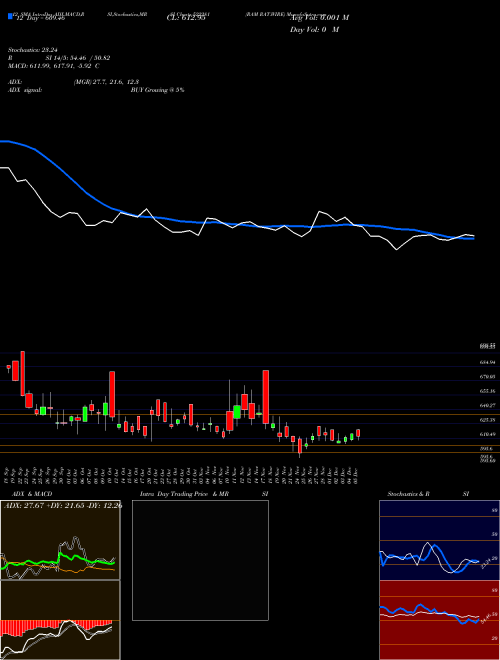Click the 'CL: 612.95' closing price text

186,18
